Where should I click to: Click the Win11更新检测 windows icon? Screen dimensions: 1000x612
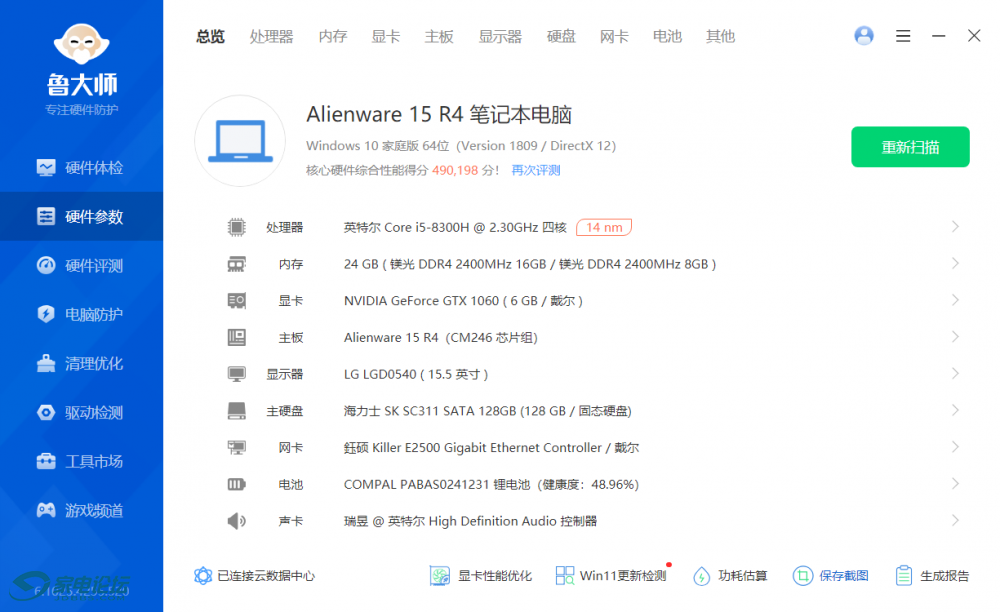point(564,576)
